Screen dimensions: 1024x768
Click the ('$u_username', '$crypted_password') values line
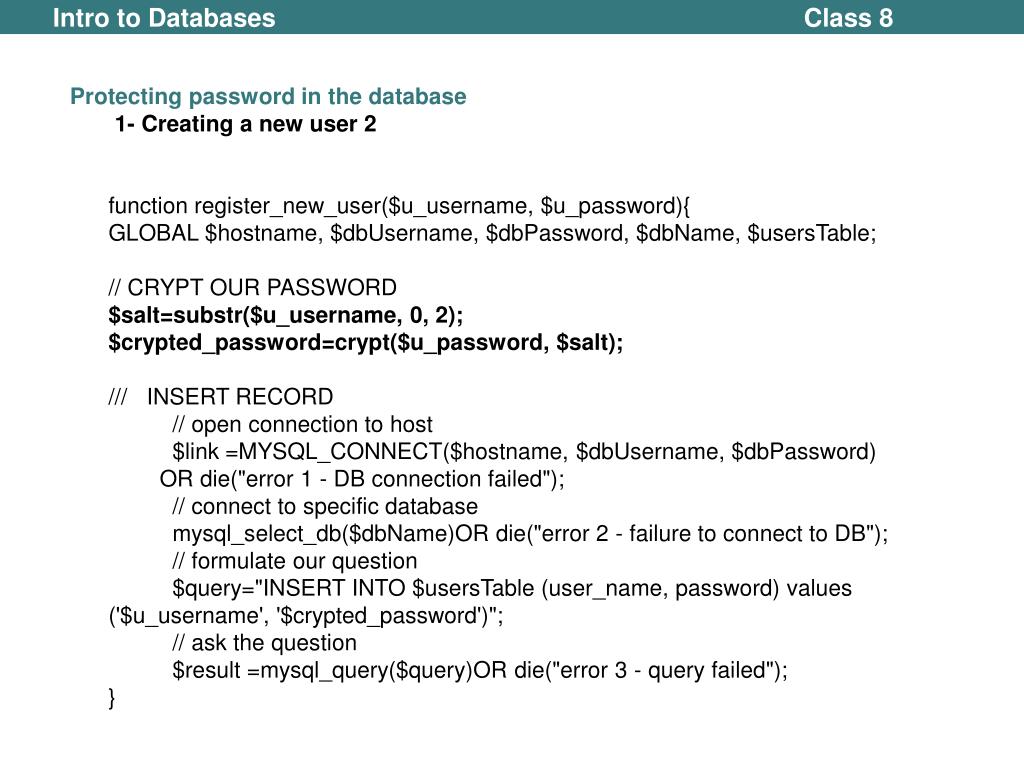point(306,616)
